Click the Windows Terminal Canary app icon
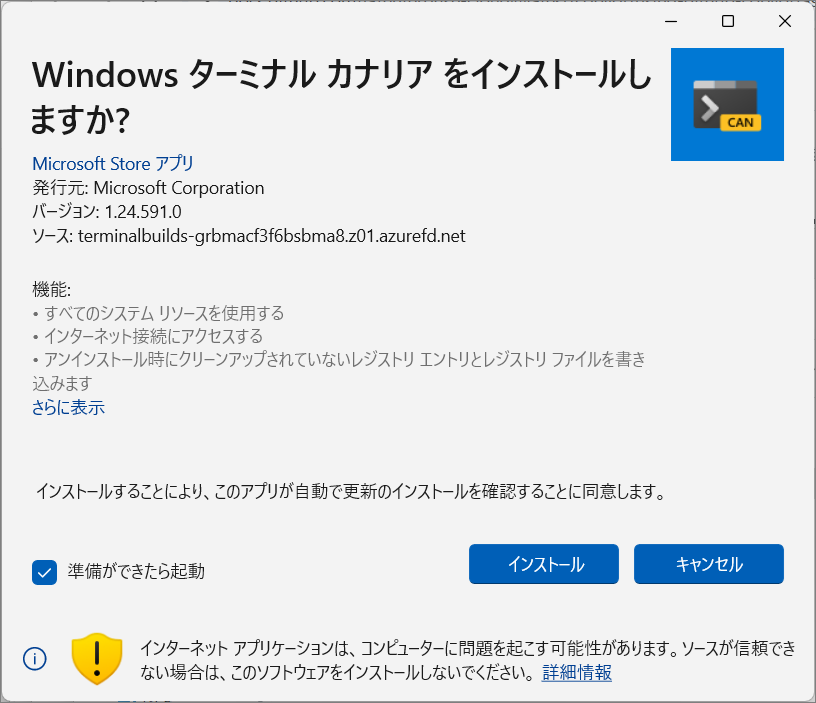Screen dimensions: 816x703 tap(727, 105)
